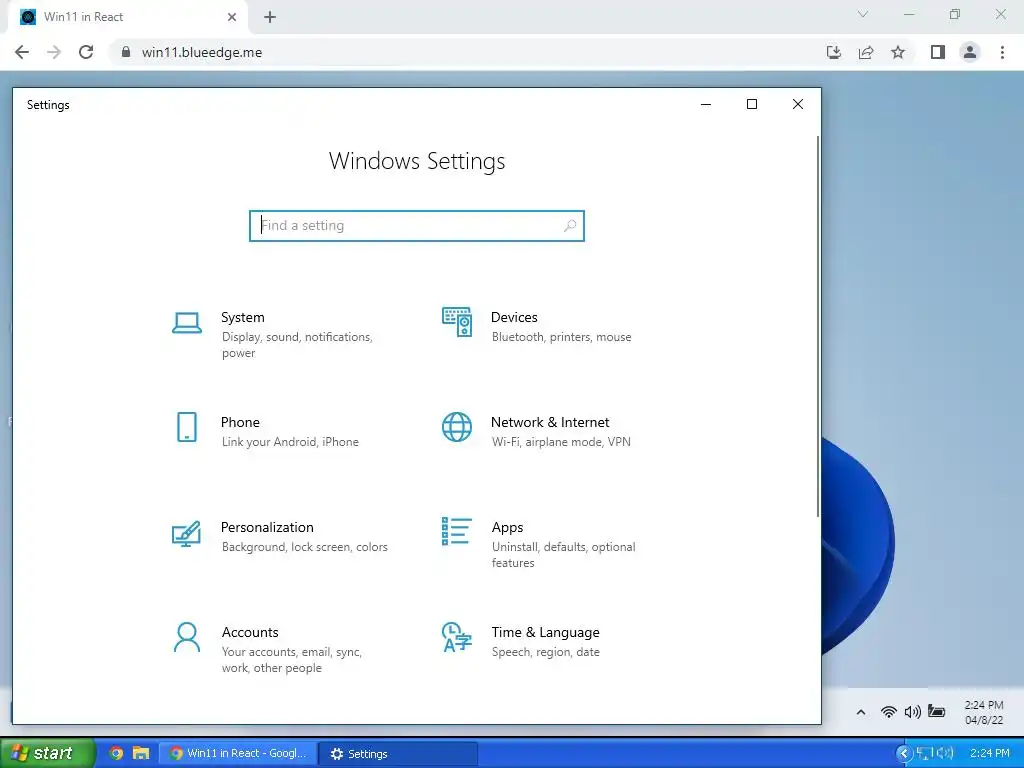Open the System category link
The height and width of the screenshot is (768, 1024).
coord(242,317)
